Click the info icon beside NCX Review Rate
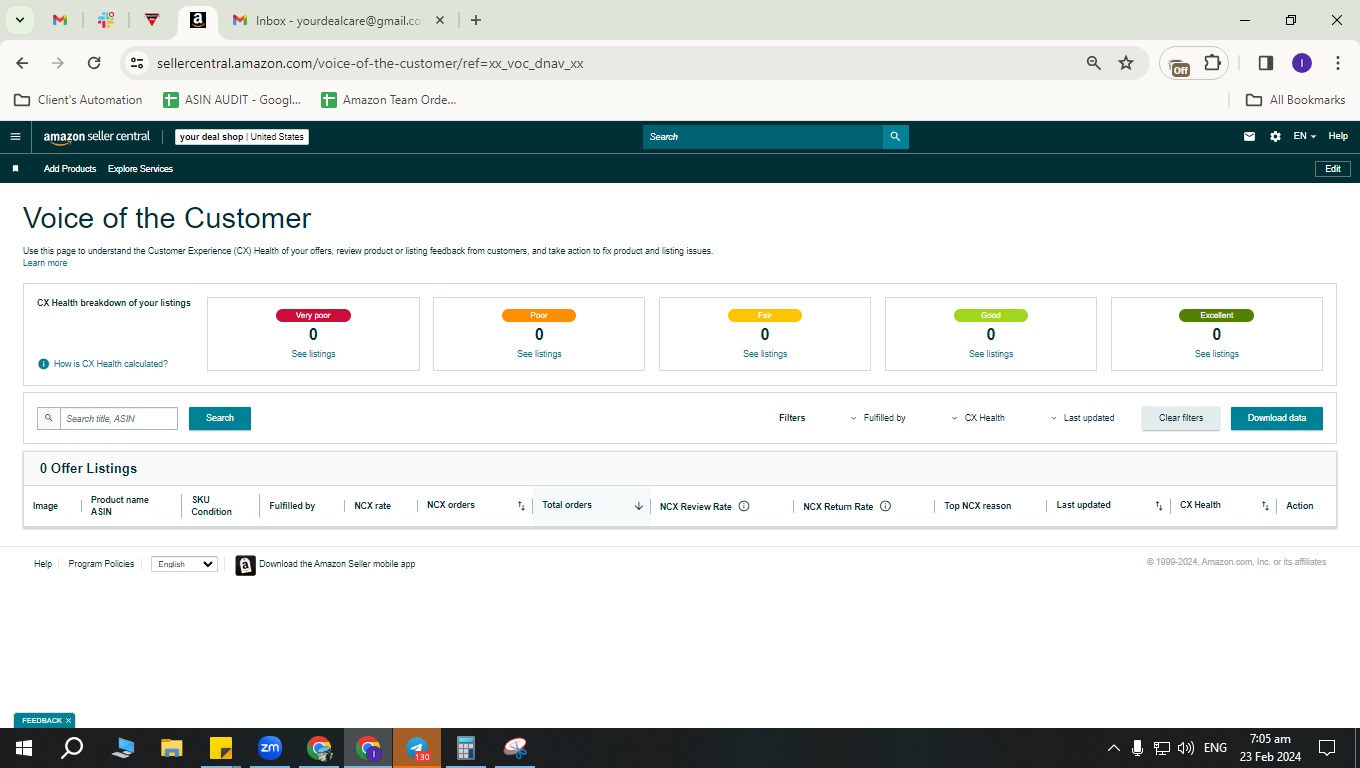 click(744, 506)
